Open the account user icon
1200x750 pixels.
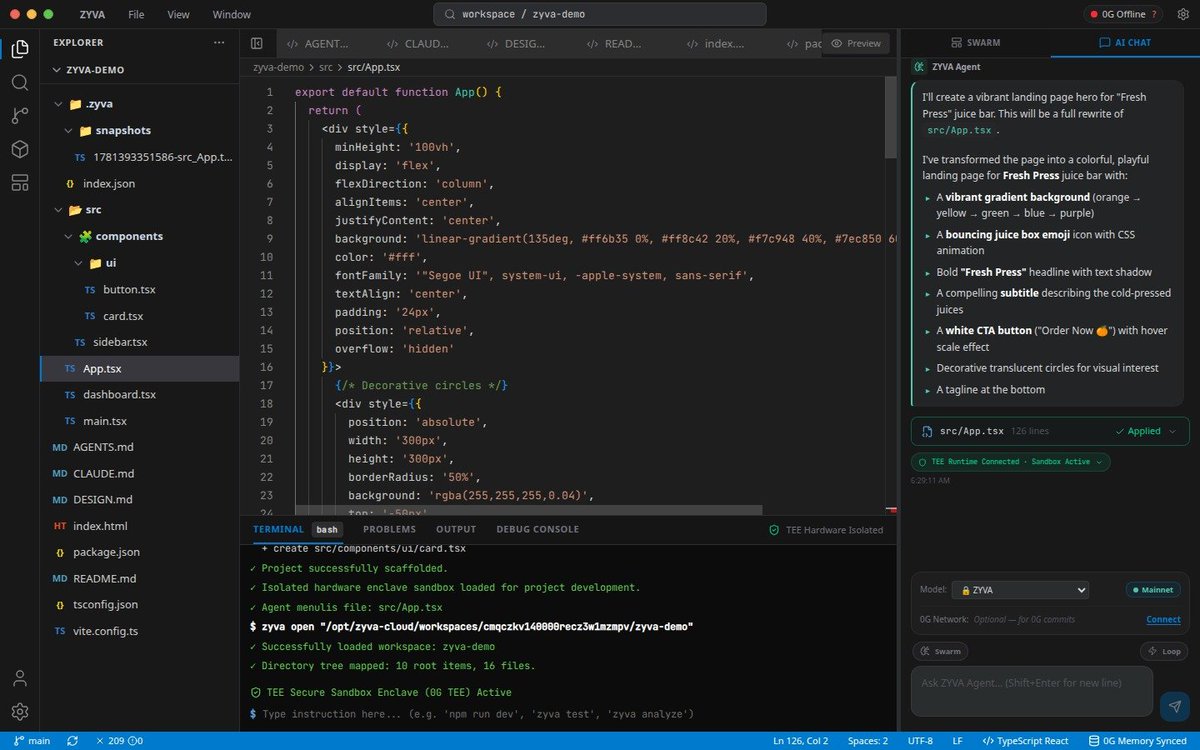tap(20, 679)
